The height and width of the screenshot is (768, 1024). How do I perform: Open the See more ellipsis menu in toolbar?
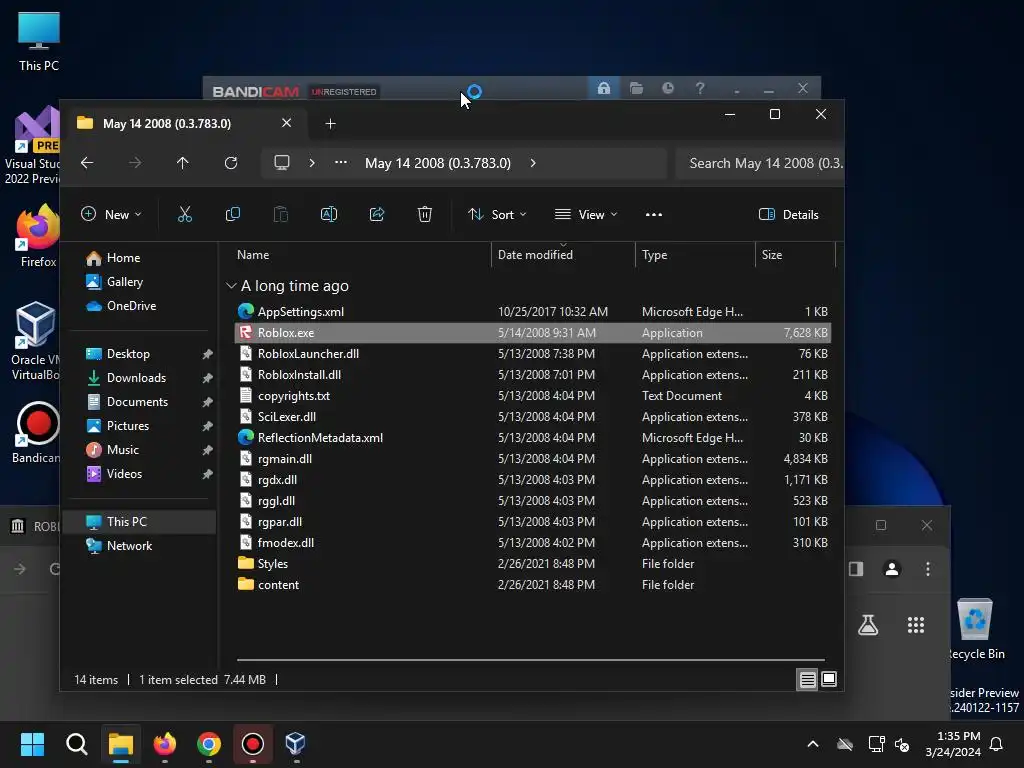tap(654, 214)
